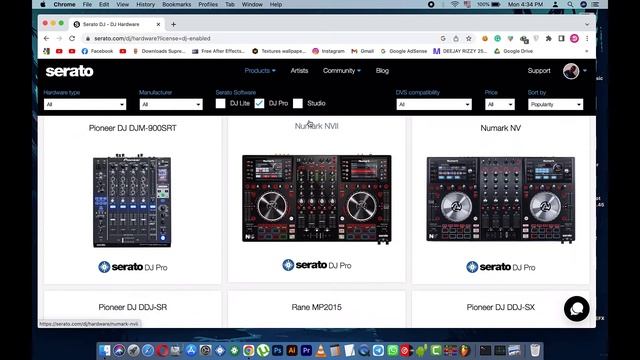
Task: Open the Numark NV product image
Action: (501, 200)
